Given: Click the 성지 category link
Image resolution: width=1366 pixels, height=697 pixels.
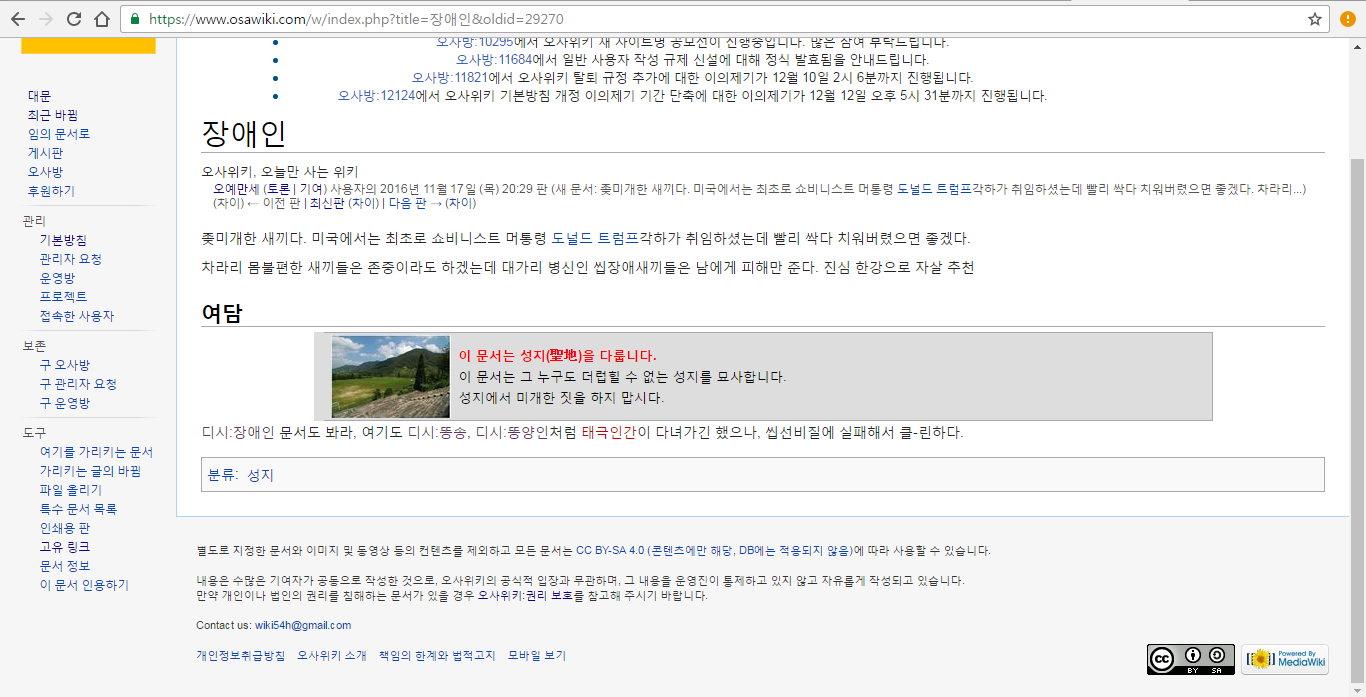Looking at the screenshot, I should 260,475.
